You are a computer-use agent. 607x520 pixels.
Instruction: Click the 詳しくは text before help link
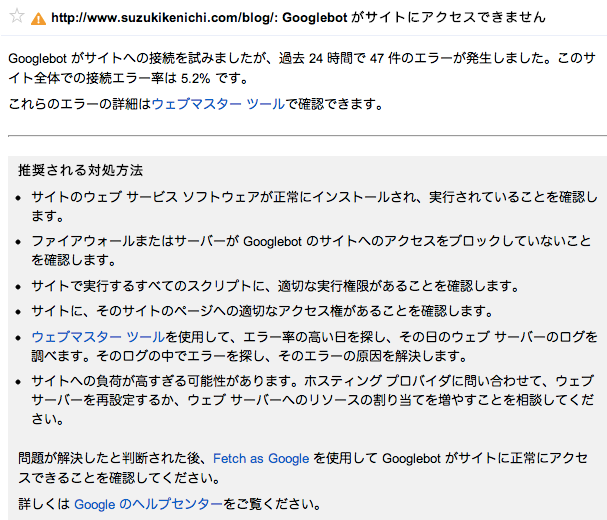coord(44,504)
